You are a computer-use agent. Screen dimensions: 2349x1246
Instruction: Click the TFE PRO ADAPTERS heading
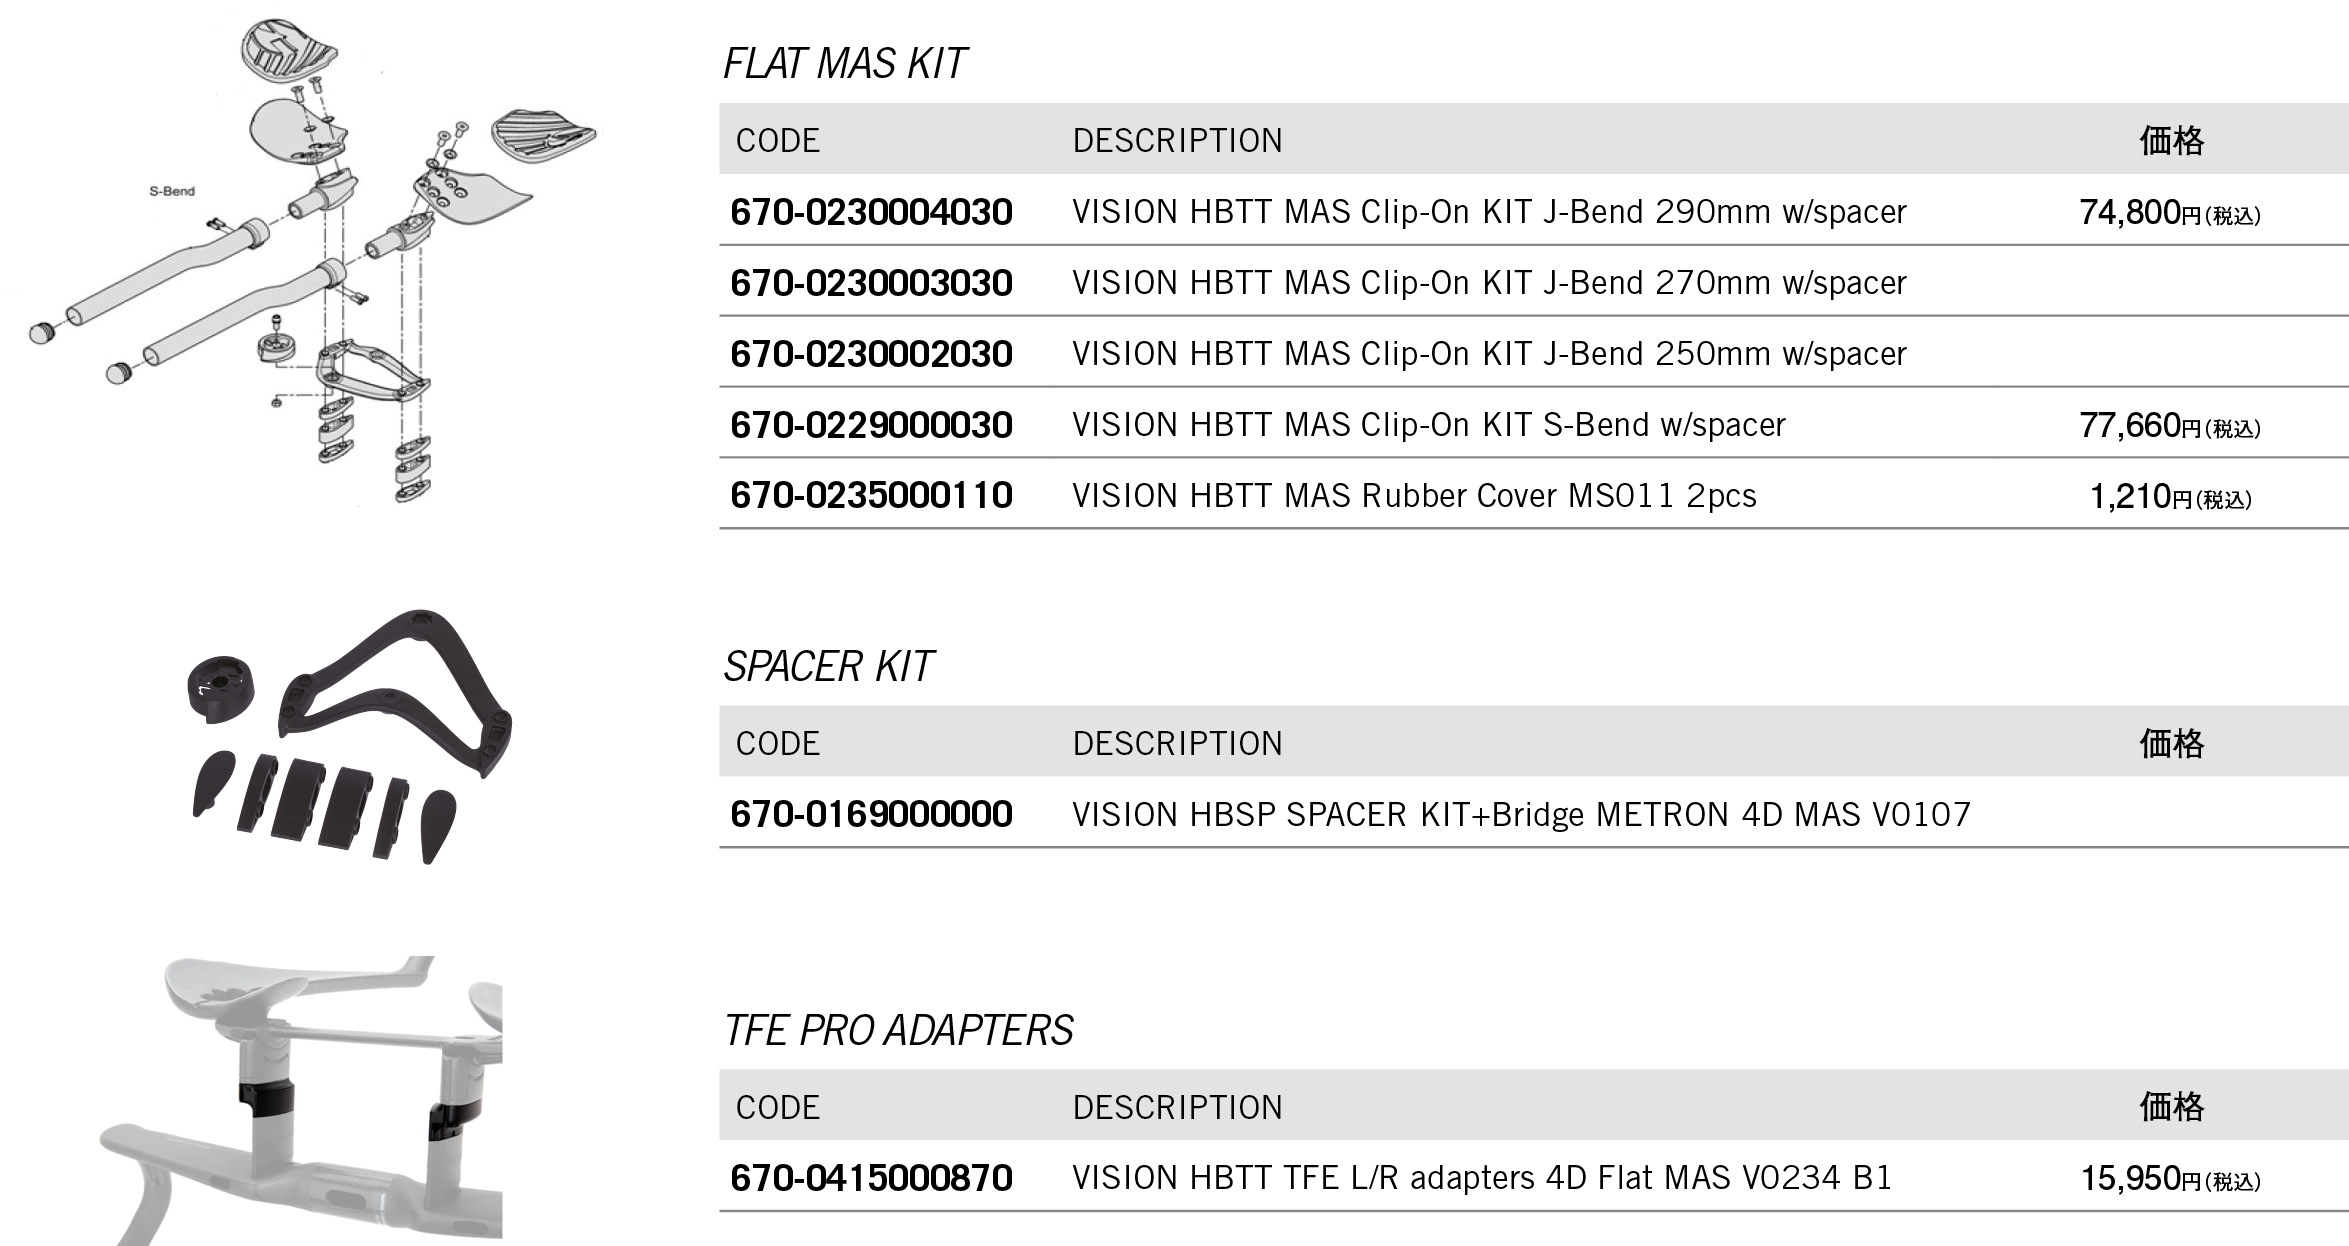(x=898, y=1030)
